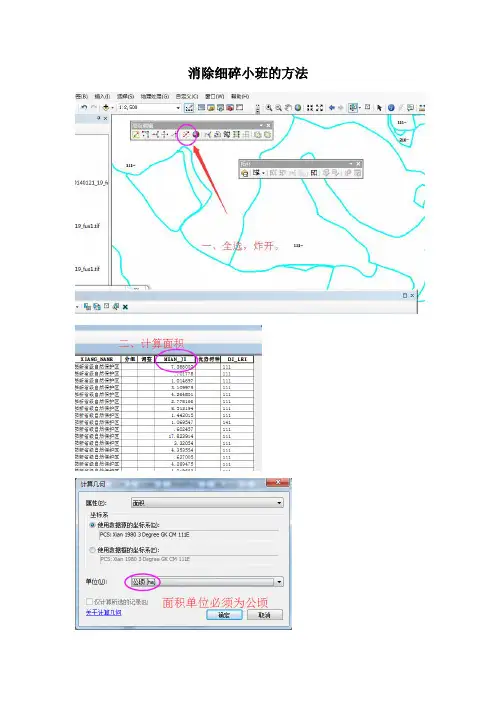This screenshot has height=702, width=496.
Task: Click the XIANG_NAME column header
Action: tap(97, 359)
